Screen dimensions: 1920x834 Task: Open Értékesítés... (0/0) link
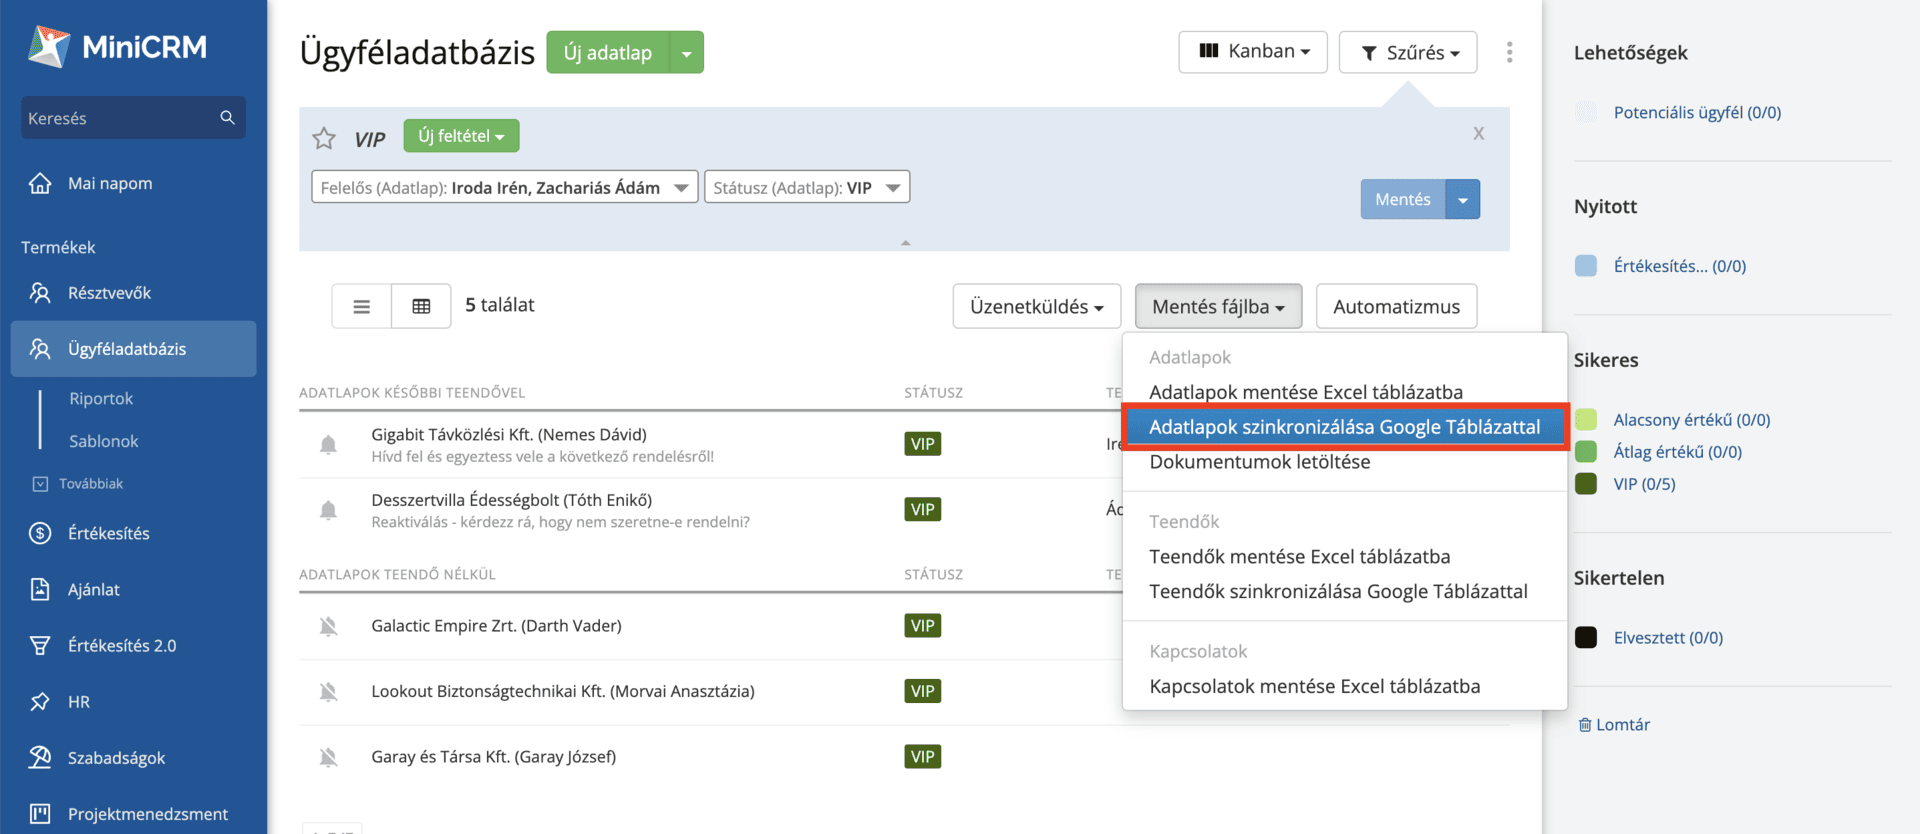tap(1680, 266)
